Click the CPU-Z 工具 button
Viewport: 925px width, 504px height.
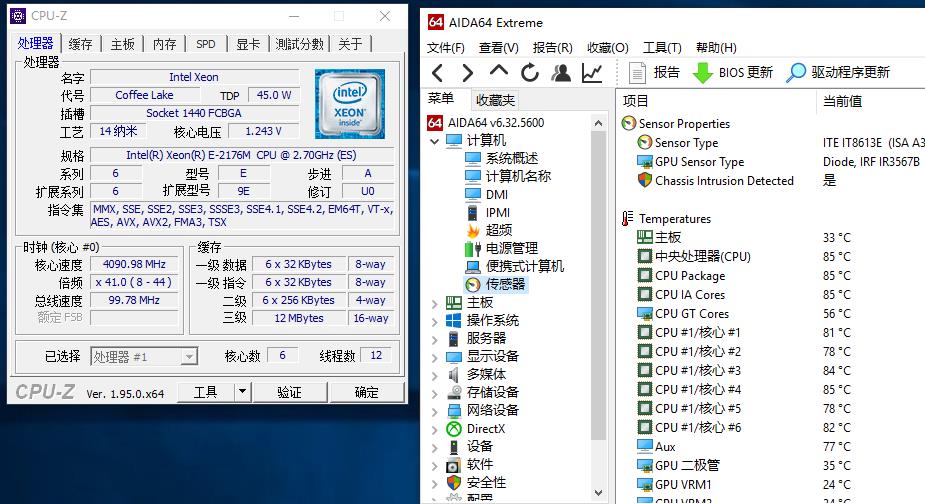coord(206,392)
